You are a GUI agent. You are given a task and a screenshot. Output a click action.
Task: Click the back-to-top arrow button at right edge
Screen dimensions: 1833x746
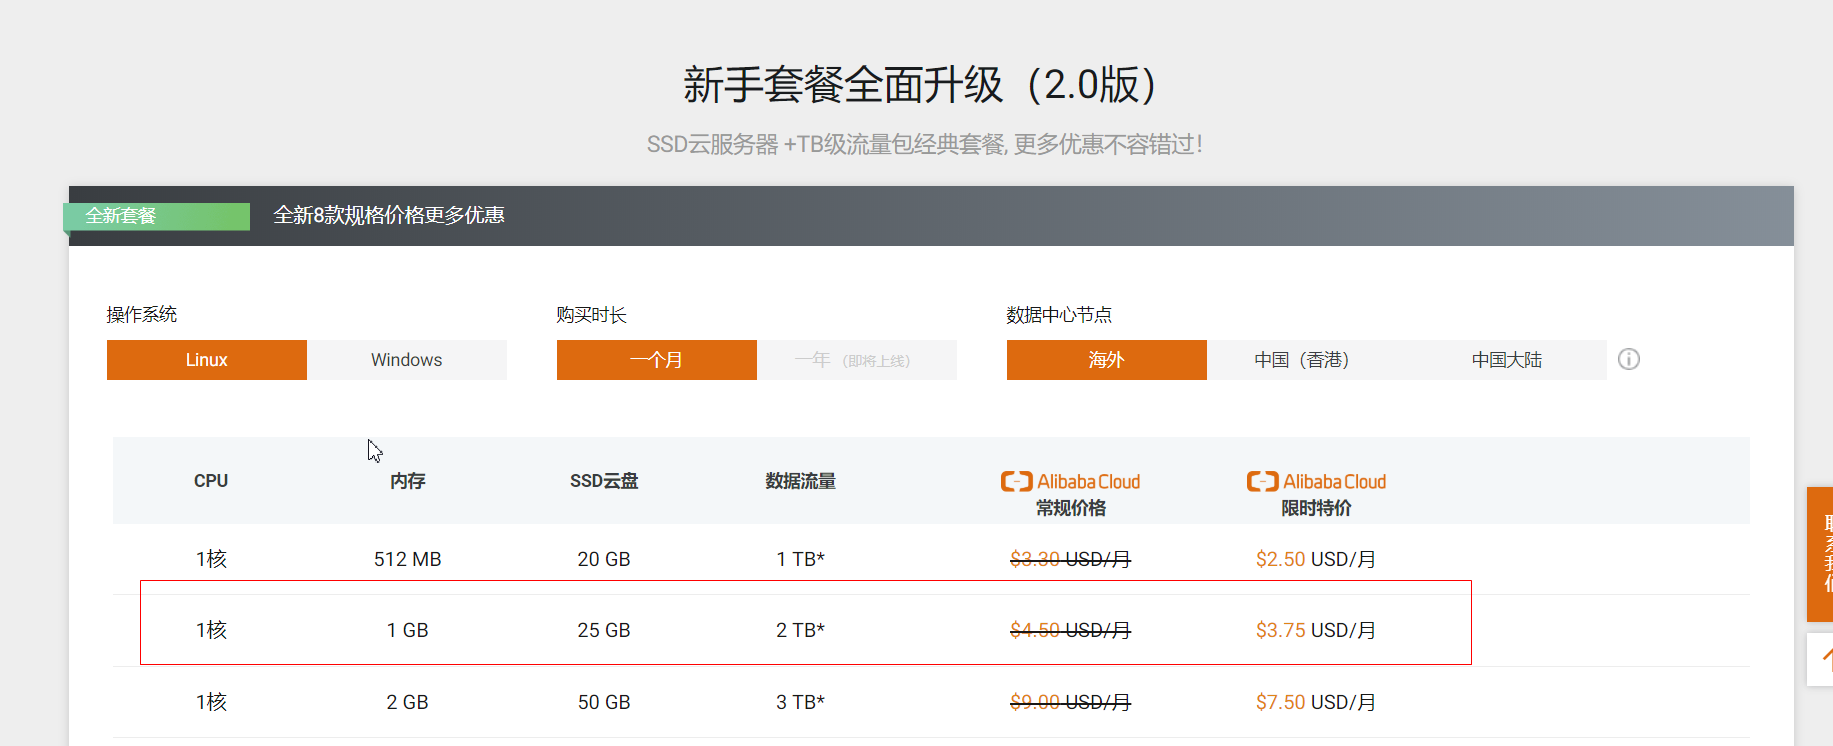click(1820, 659)
